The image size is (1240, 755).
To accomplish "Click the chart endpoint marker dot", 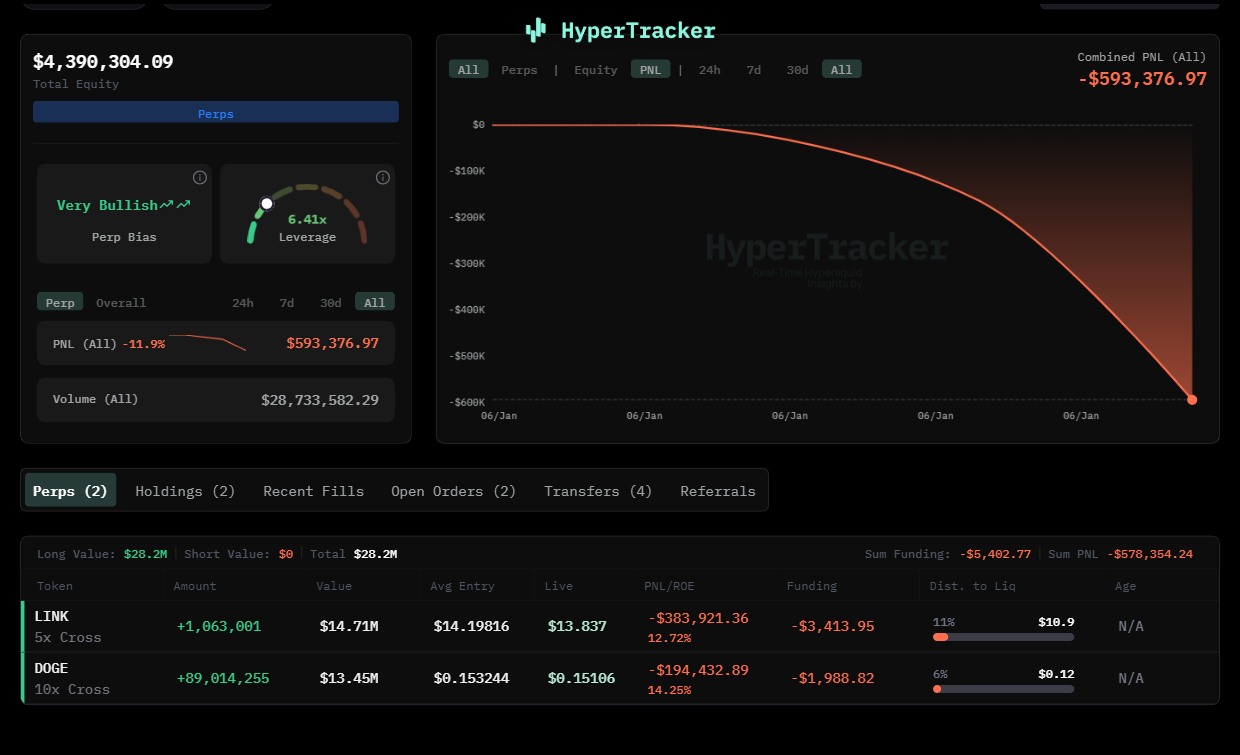I will pyautogui.click(x=1192, y=400).
